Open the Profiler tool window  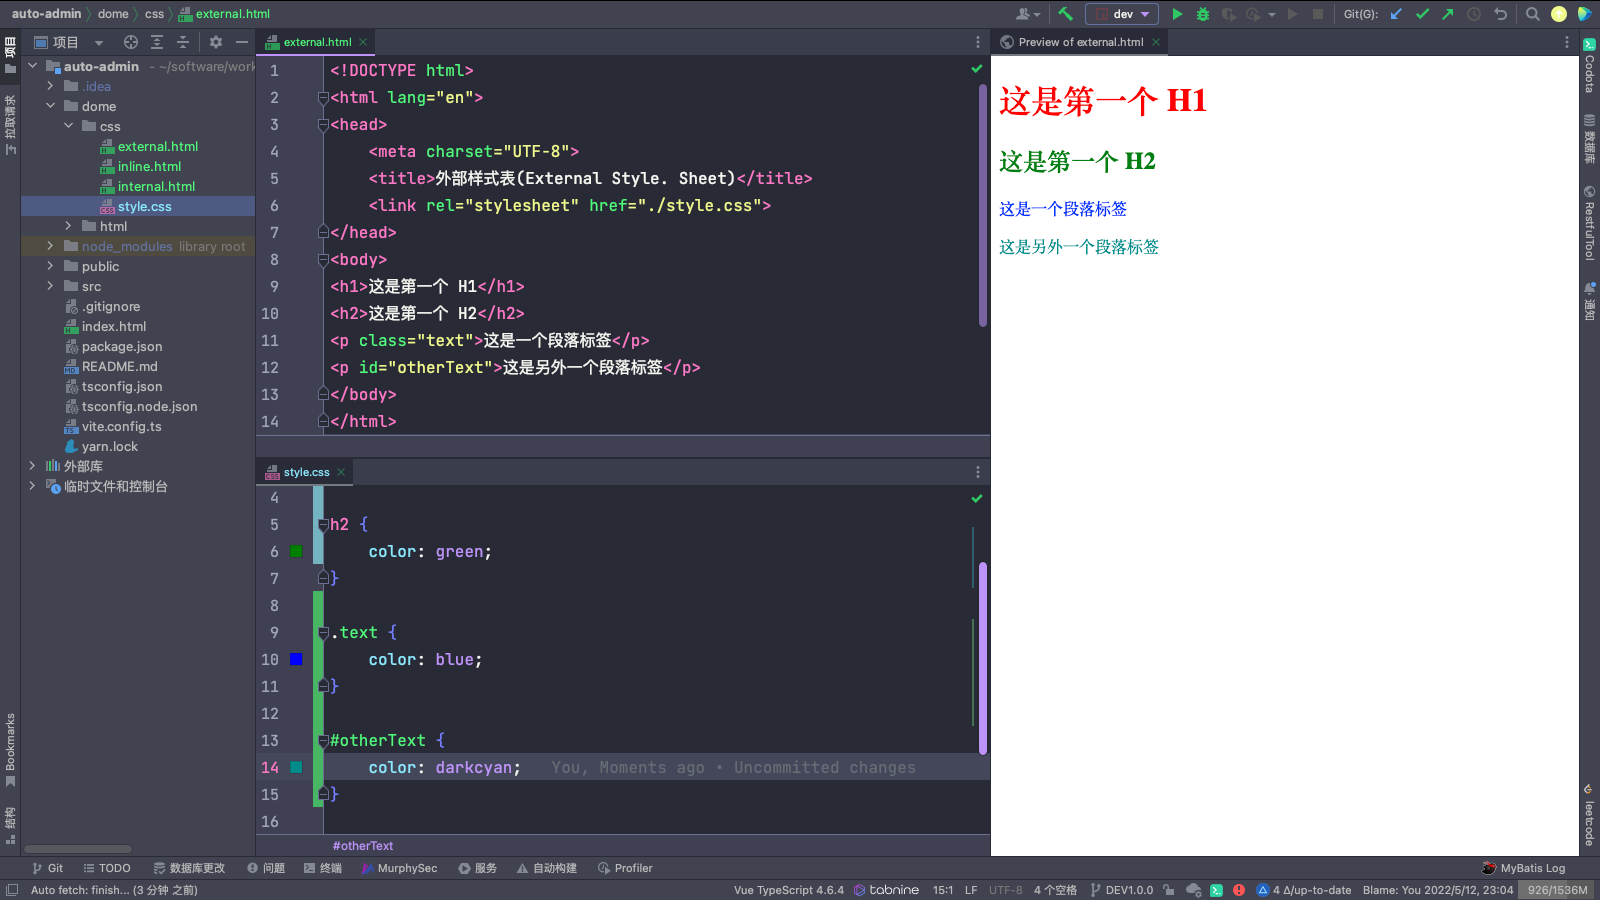pos(625,868)
